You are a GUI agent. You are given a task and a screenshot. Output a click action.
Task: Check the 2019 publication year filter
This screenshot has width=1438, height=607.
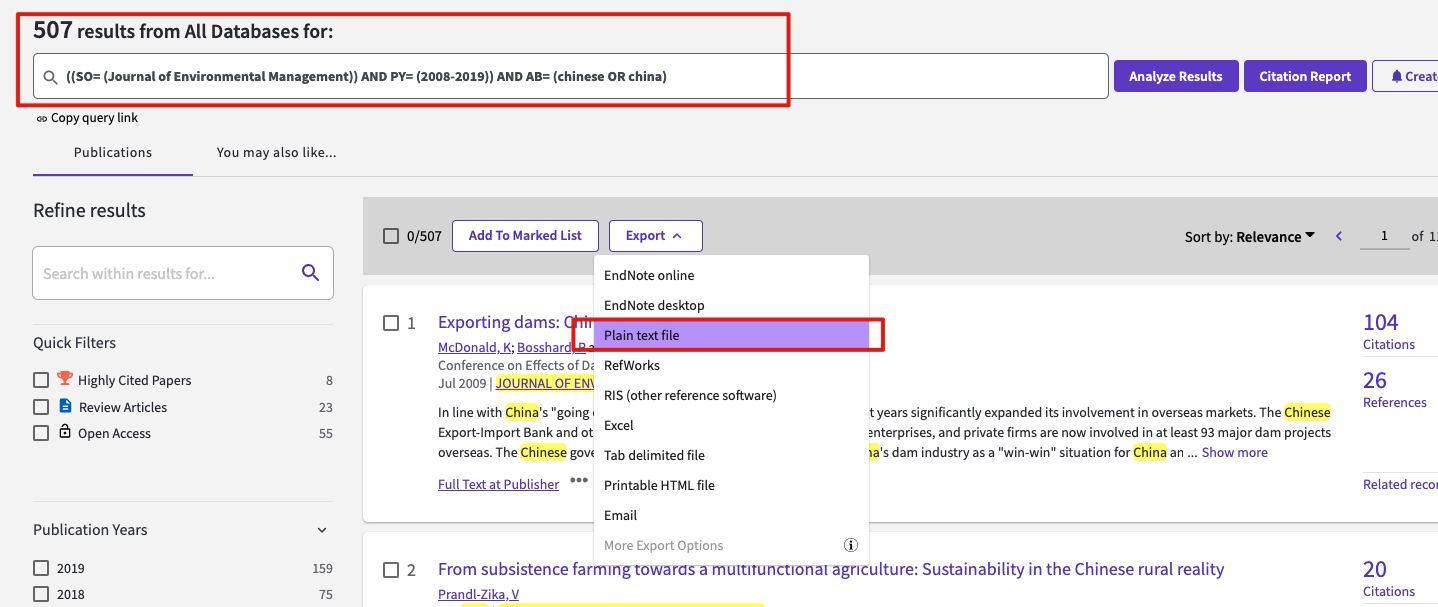41,568
